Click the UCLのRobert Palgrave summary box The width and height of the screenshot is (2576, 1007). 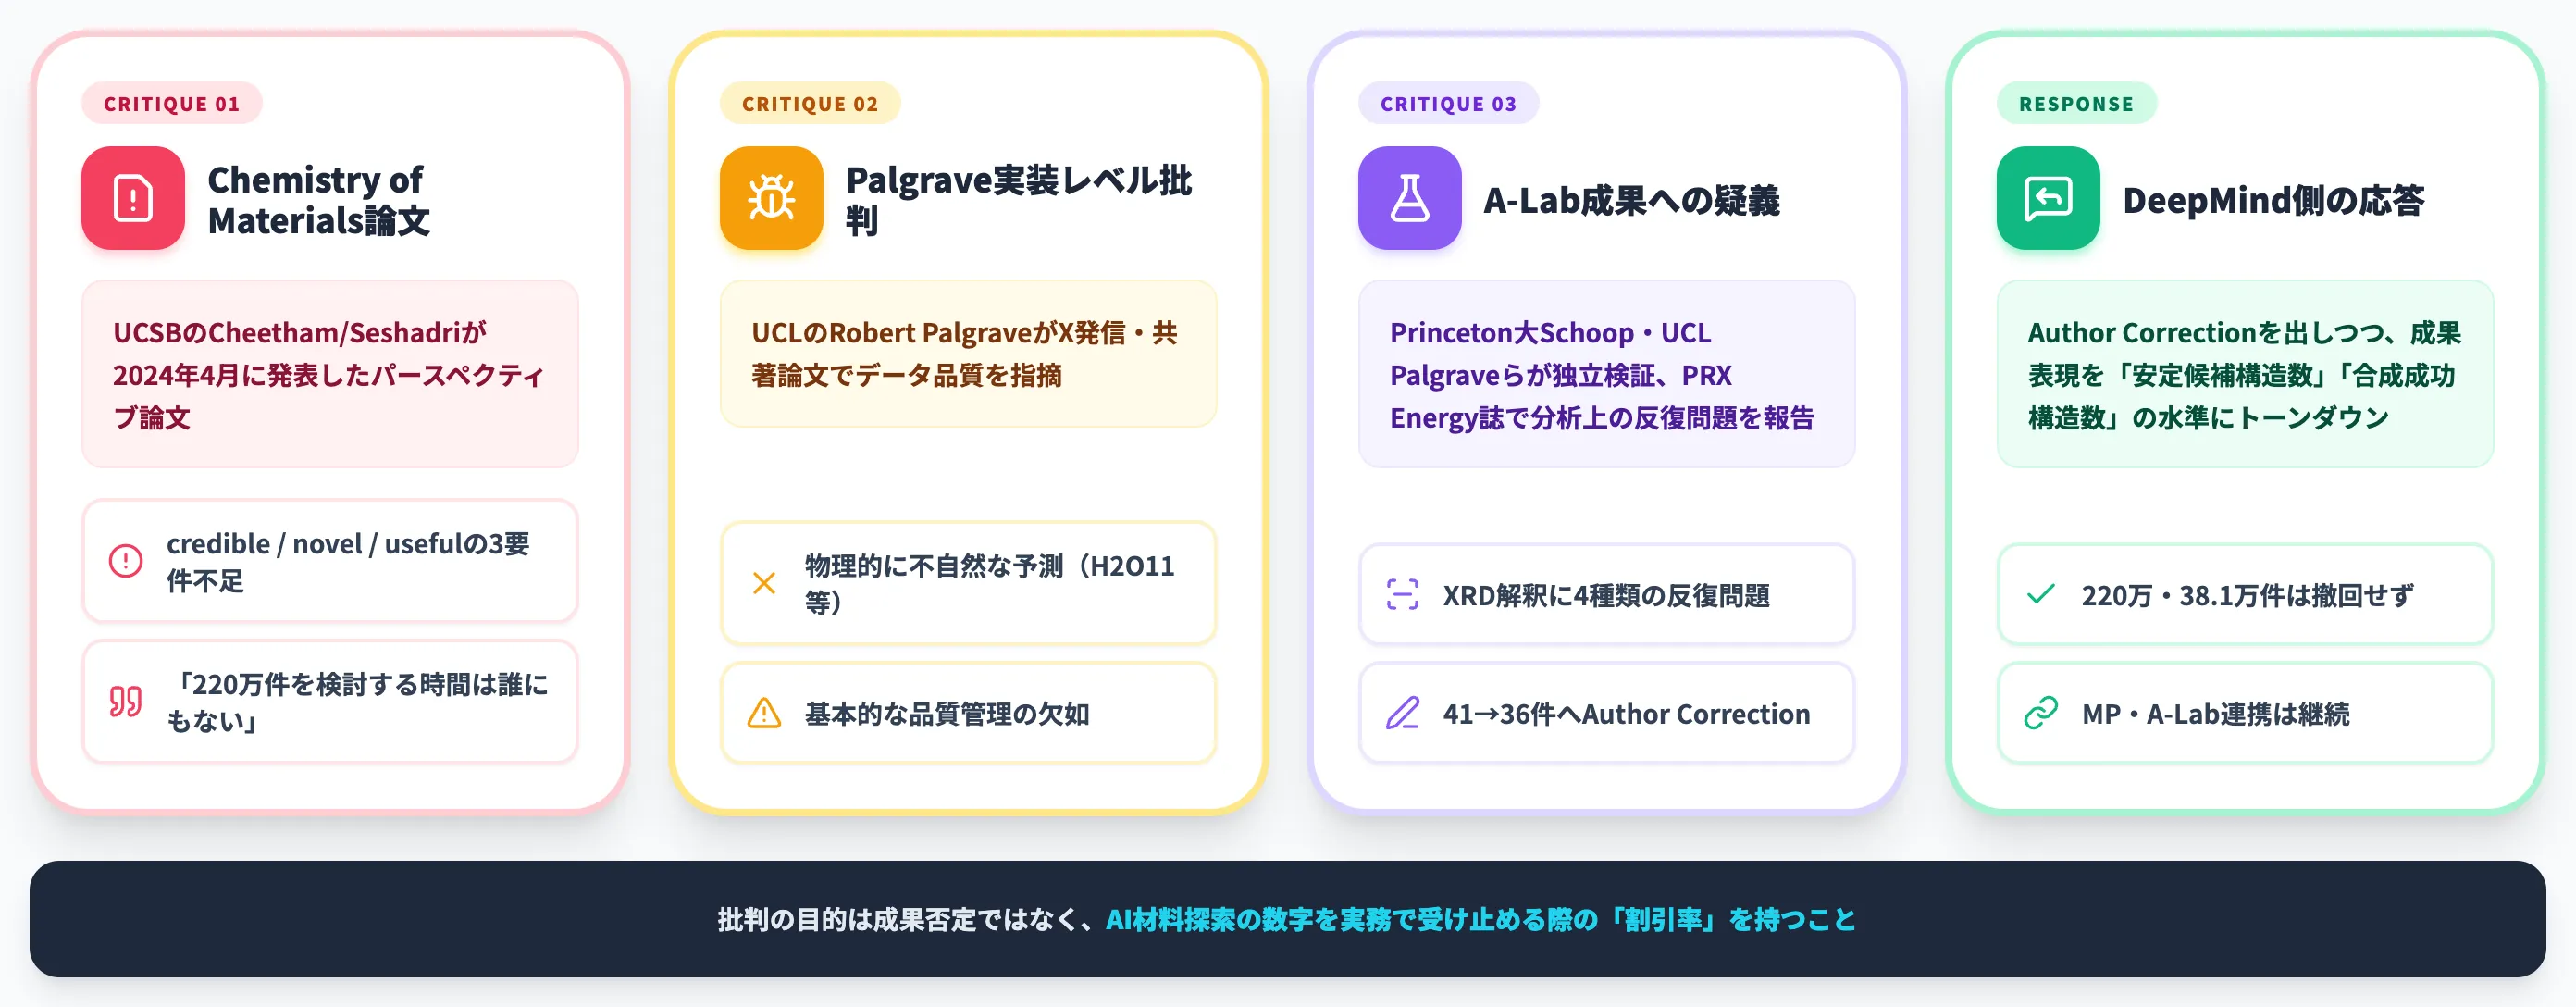point(968,353)
